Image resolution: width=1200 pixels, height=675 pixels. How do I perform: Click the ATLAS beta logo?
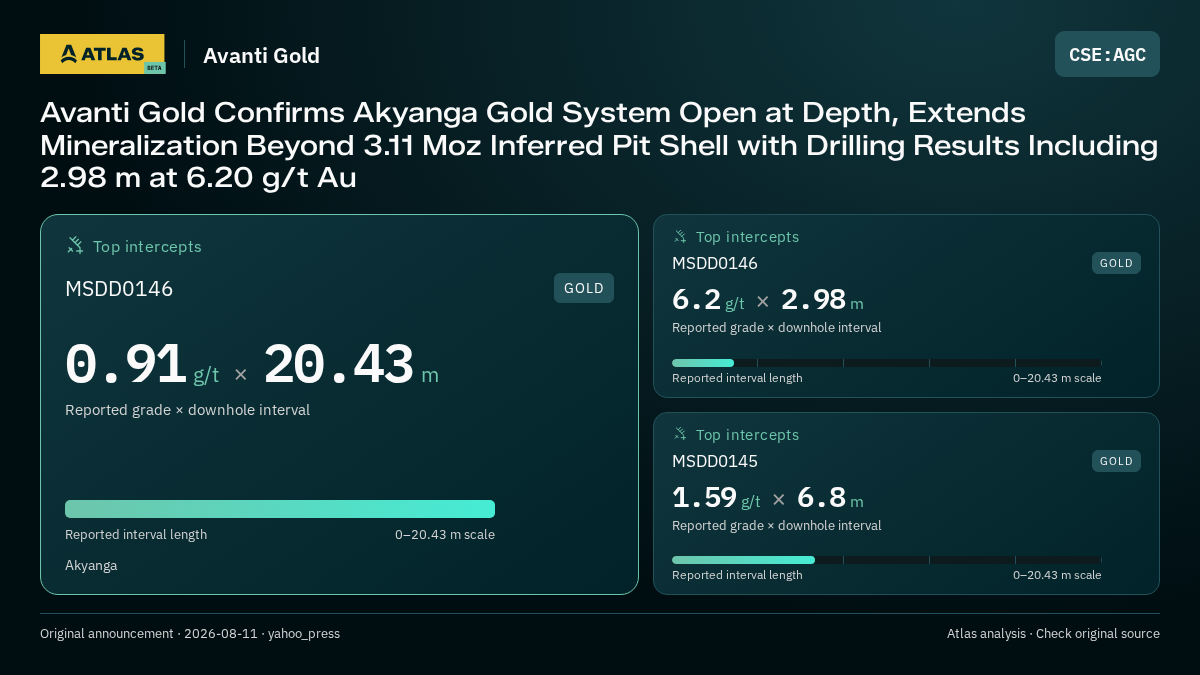coord(102,54)
